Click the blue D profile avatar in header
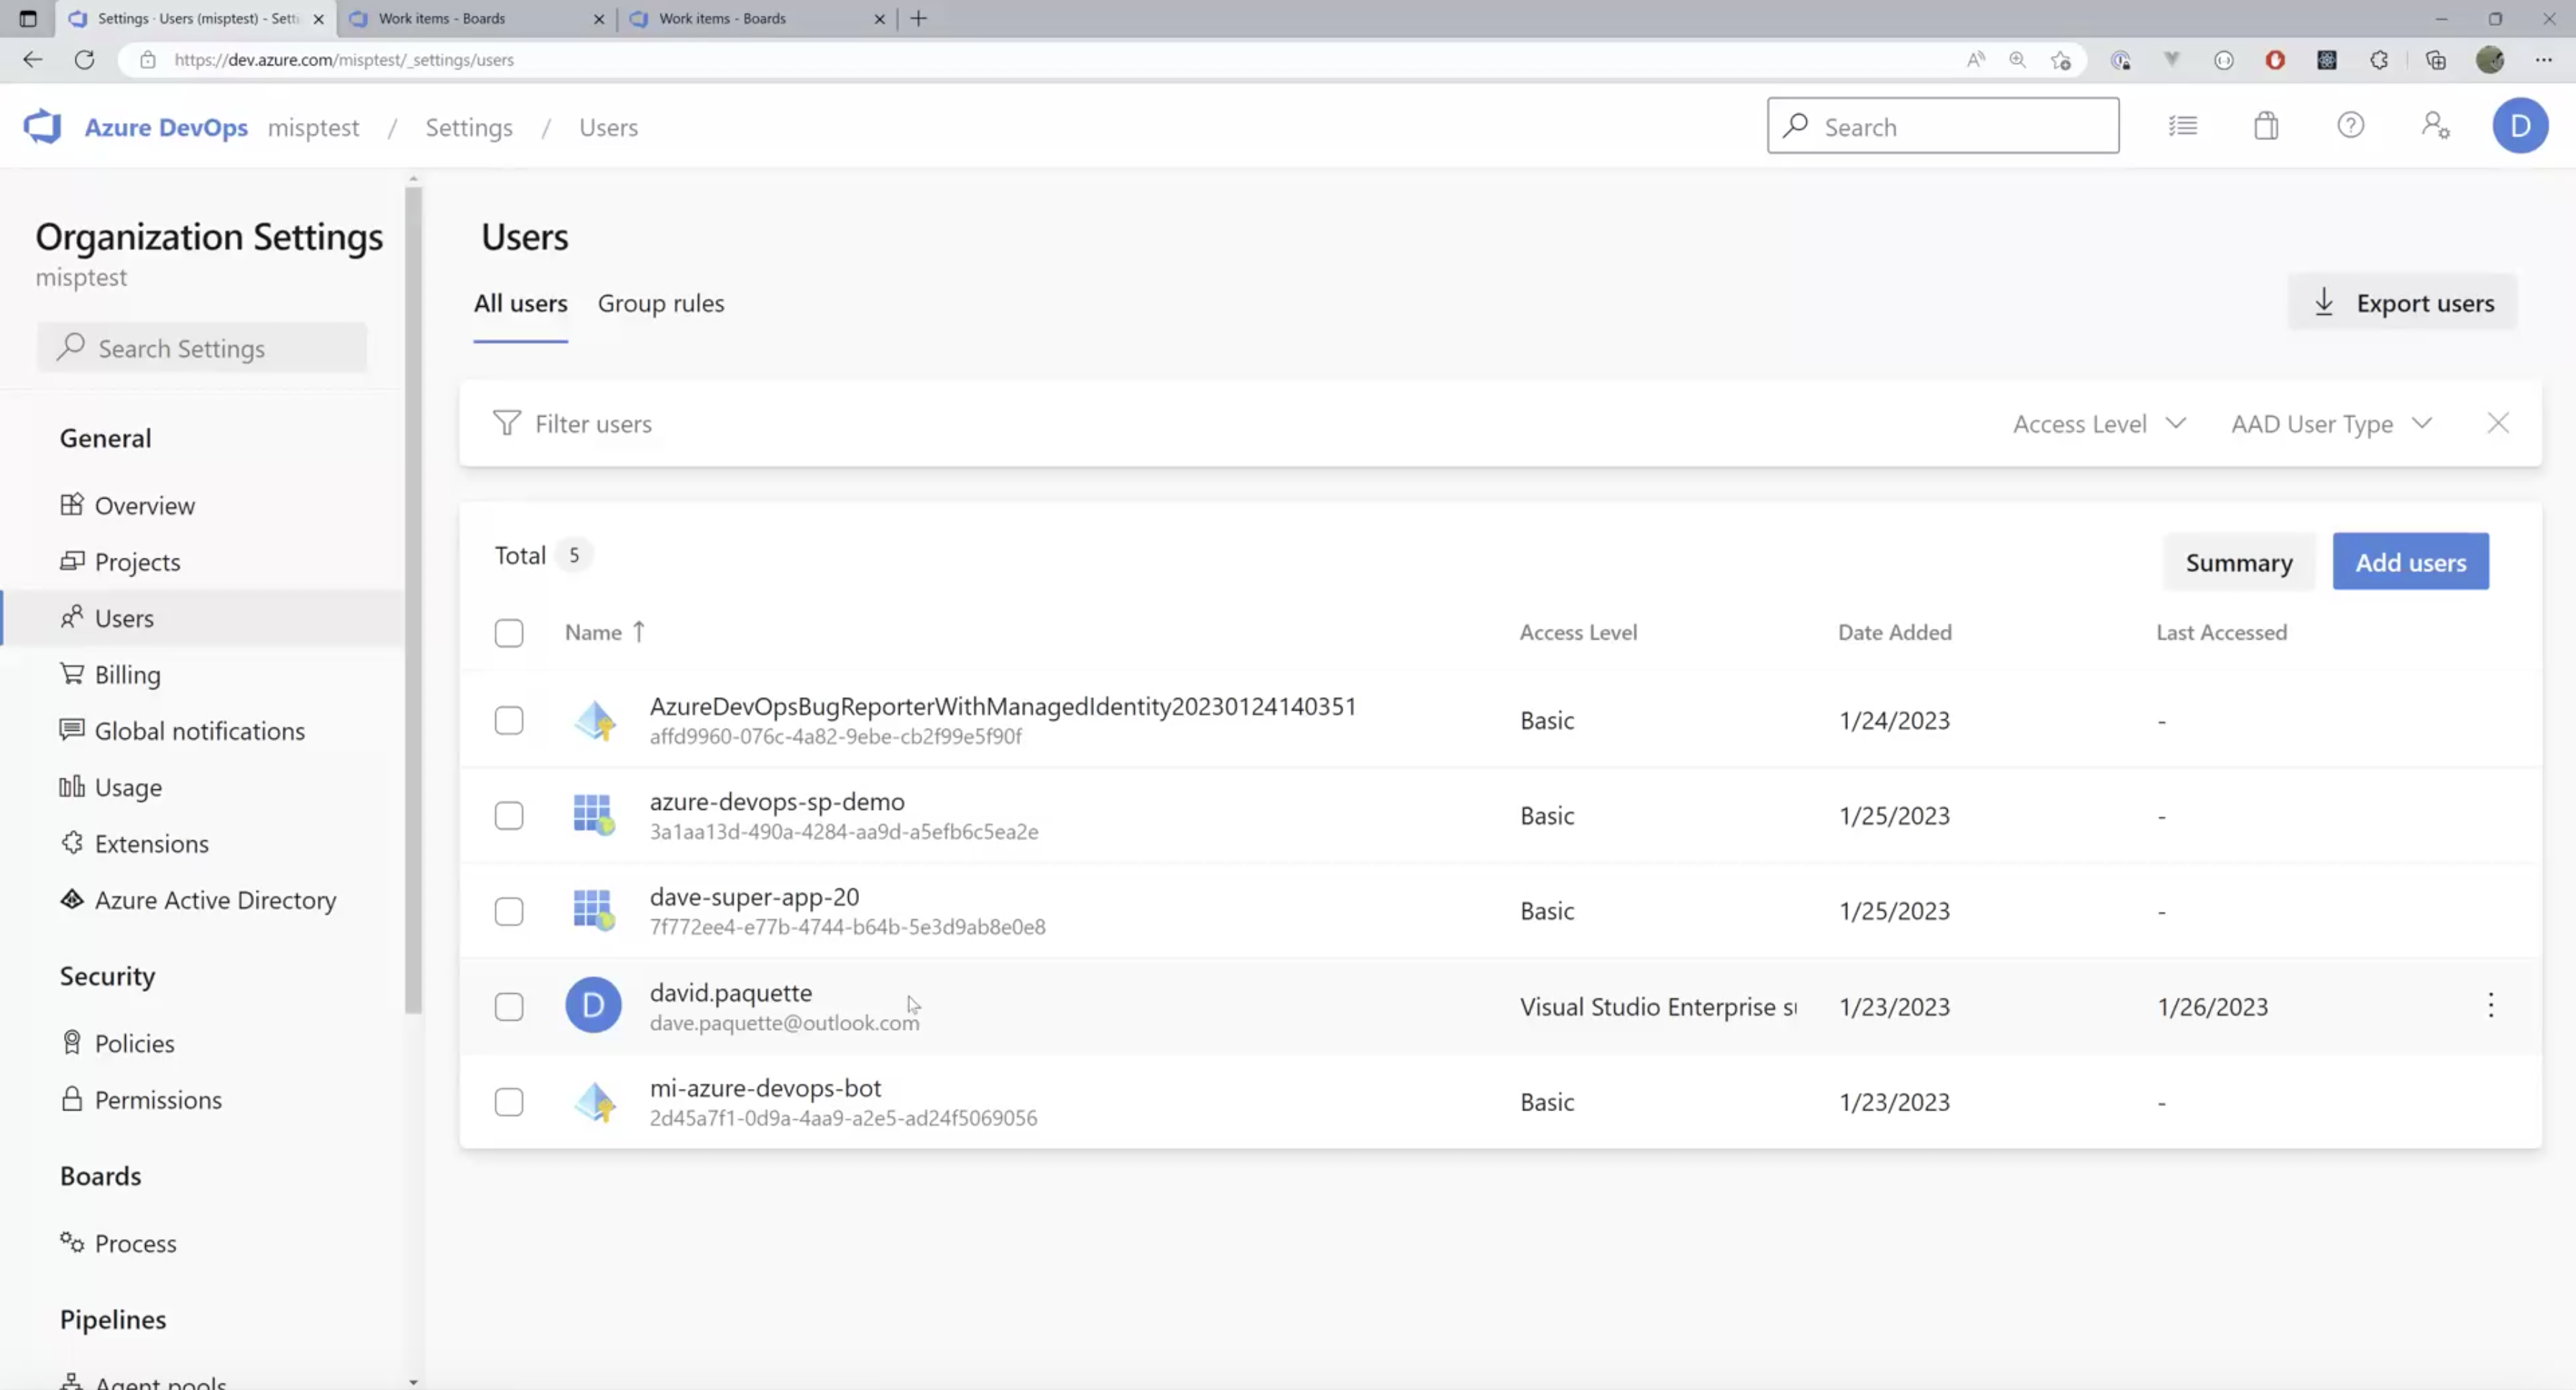 pos(2519,126)
